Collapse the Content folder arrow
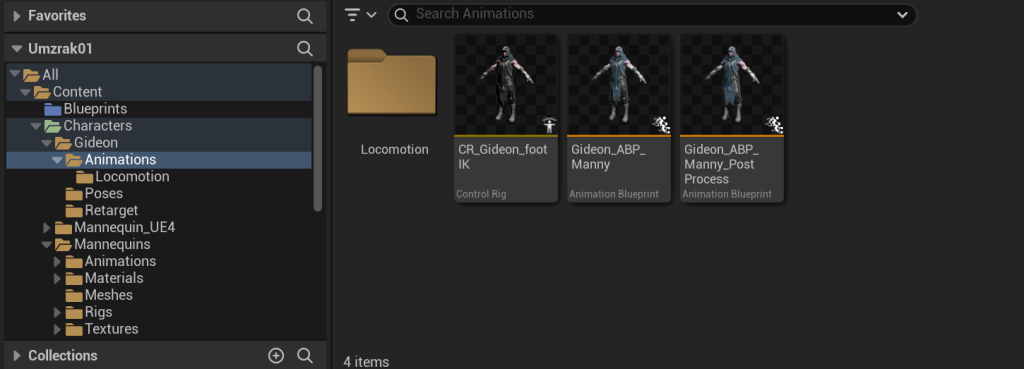 point(25,91)
